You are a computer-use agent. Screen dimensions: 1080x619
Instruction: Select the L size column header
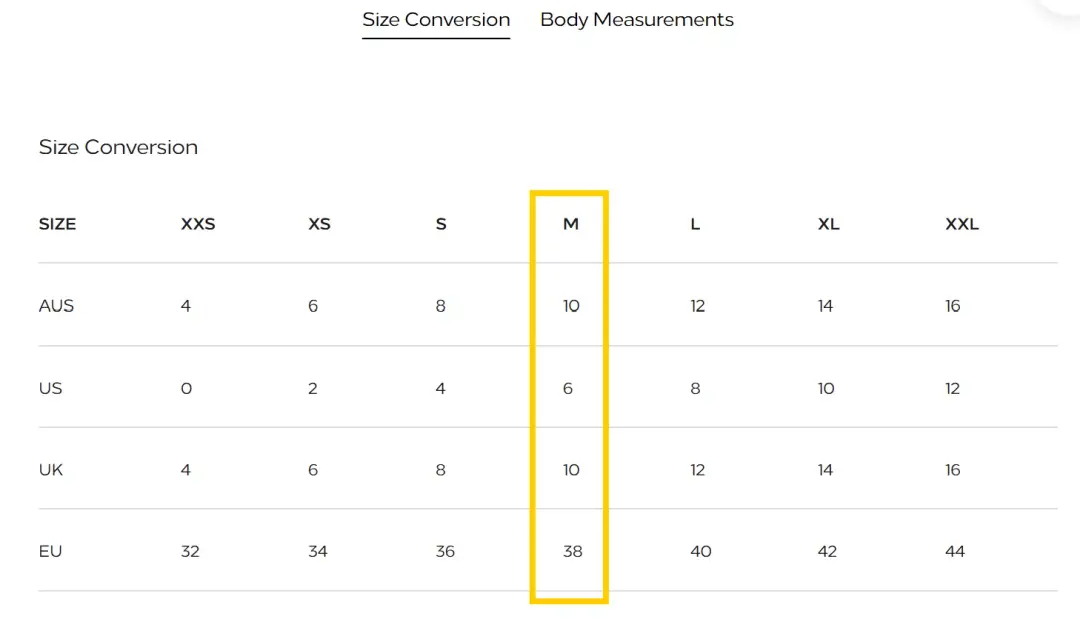point(695,224)
